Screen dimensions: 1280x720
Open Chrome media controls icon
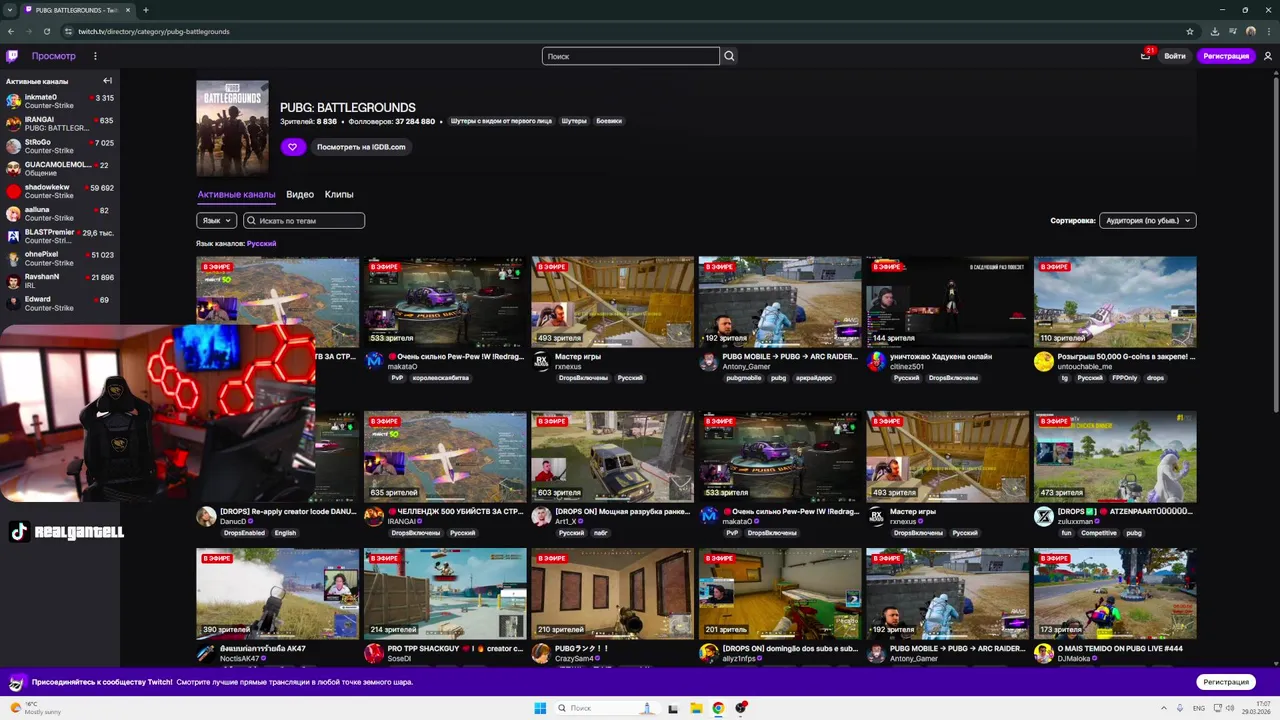1233,31
